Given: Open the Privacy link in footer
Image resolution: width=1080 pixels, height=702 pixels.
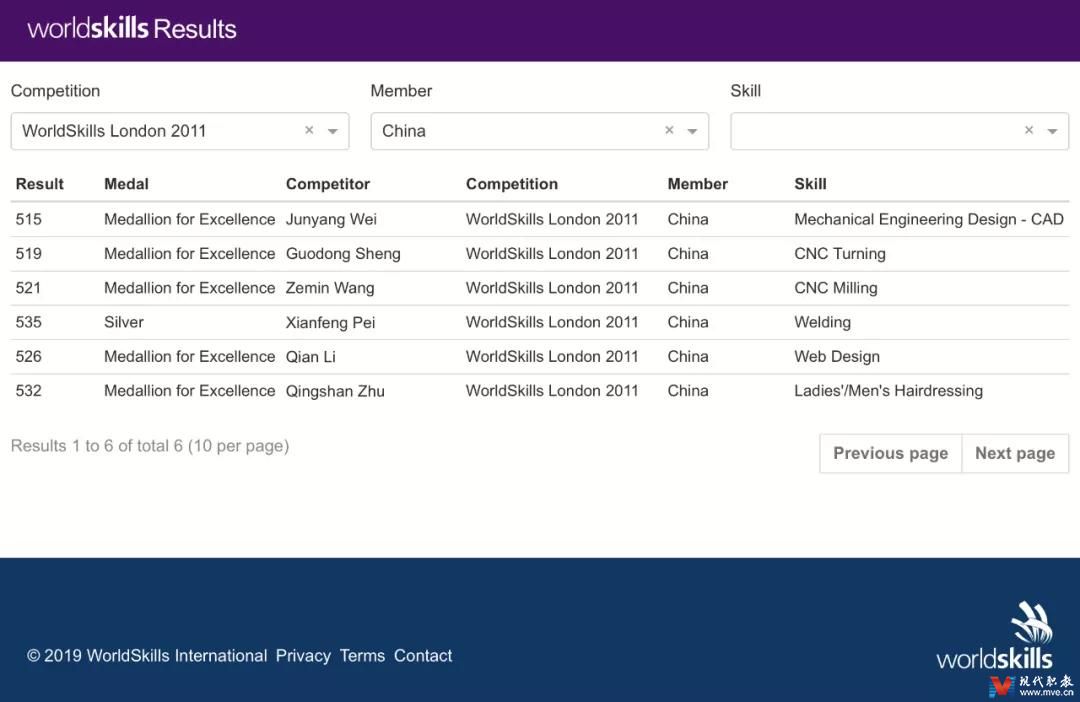Looking at the screenshot, I should (x=303, y=656).
